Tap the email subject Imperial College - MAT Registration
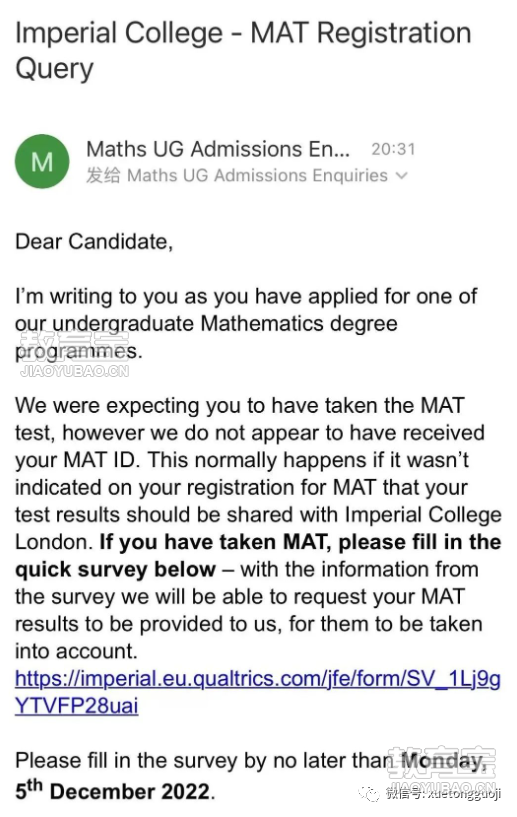 pyautogui.click(x=243, y=33)
